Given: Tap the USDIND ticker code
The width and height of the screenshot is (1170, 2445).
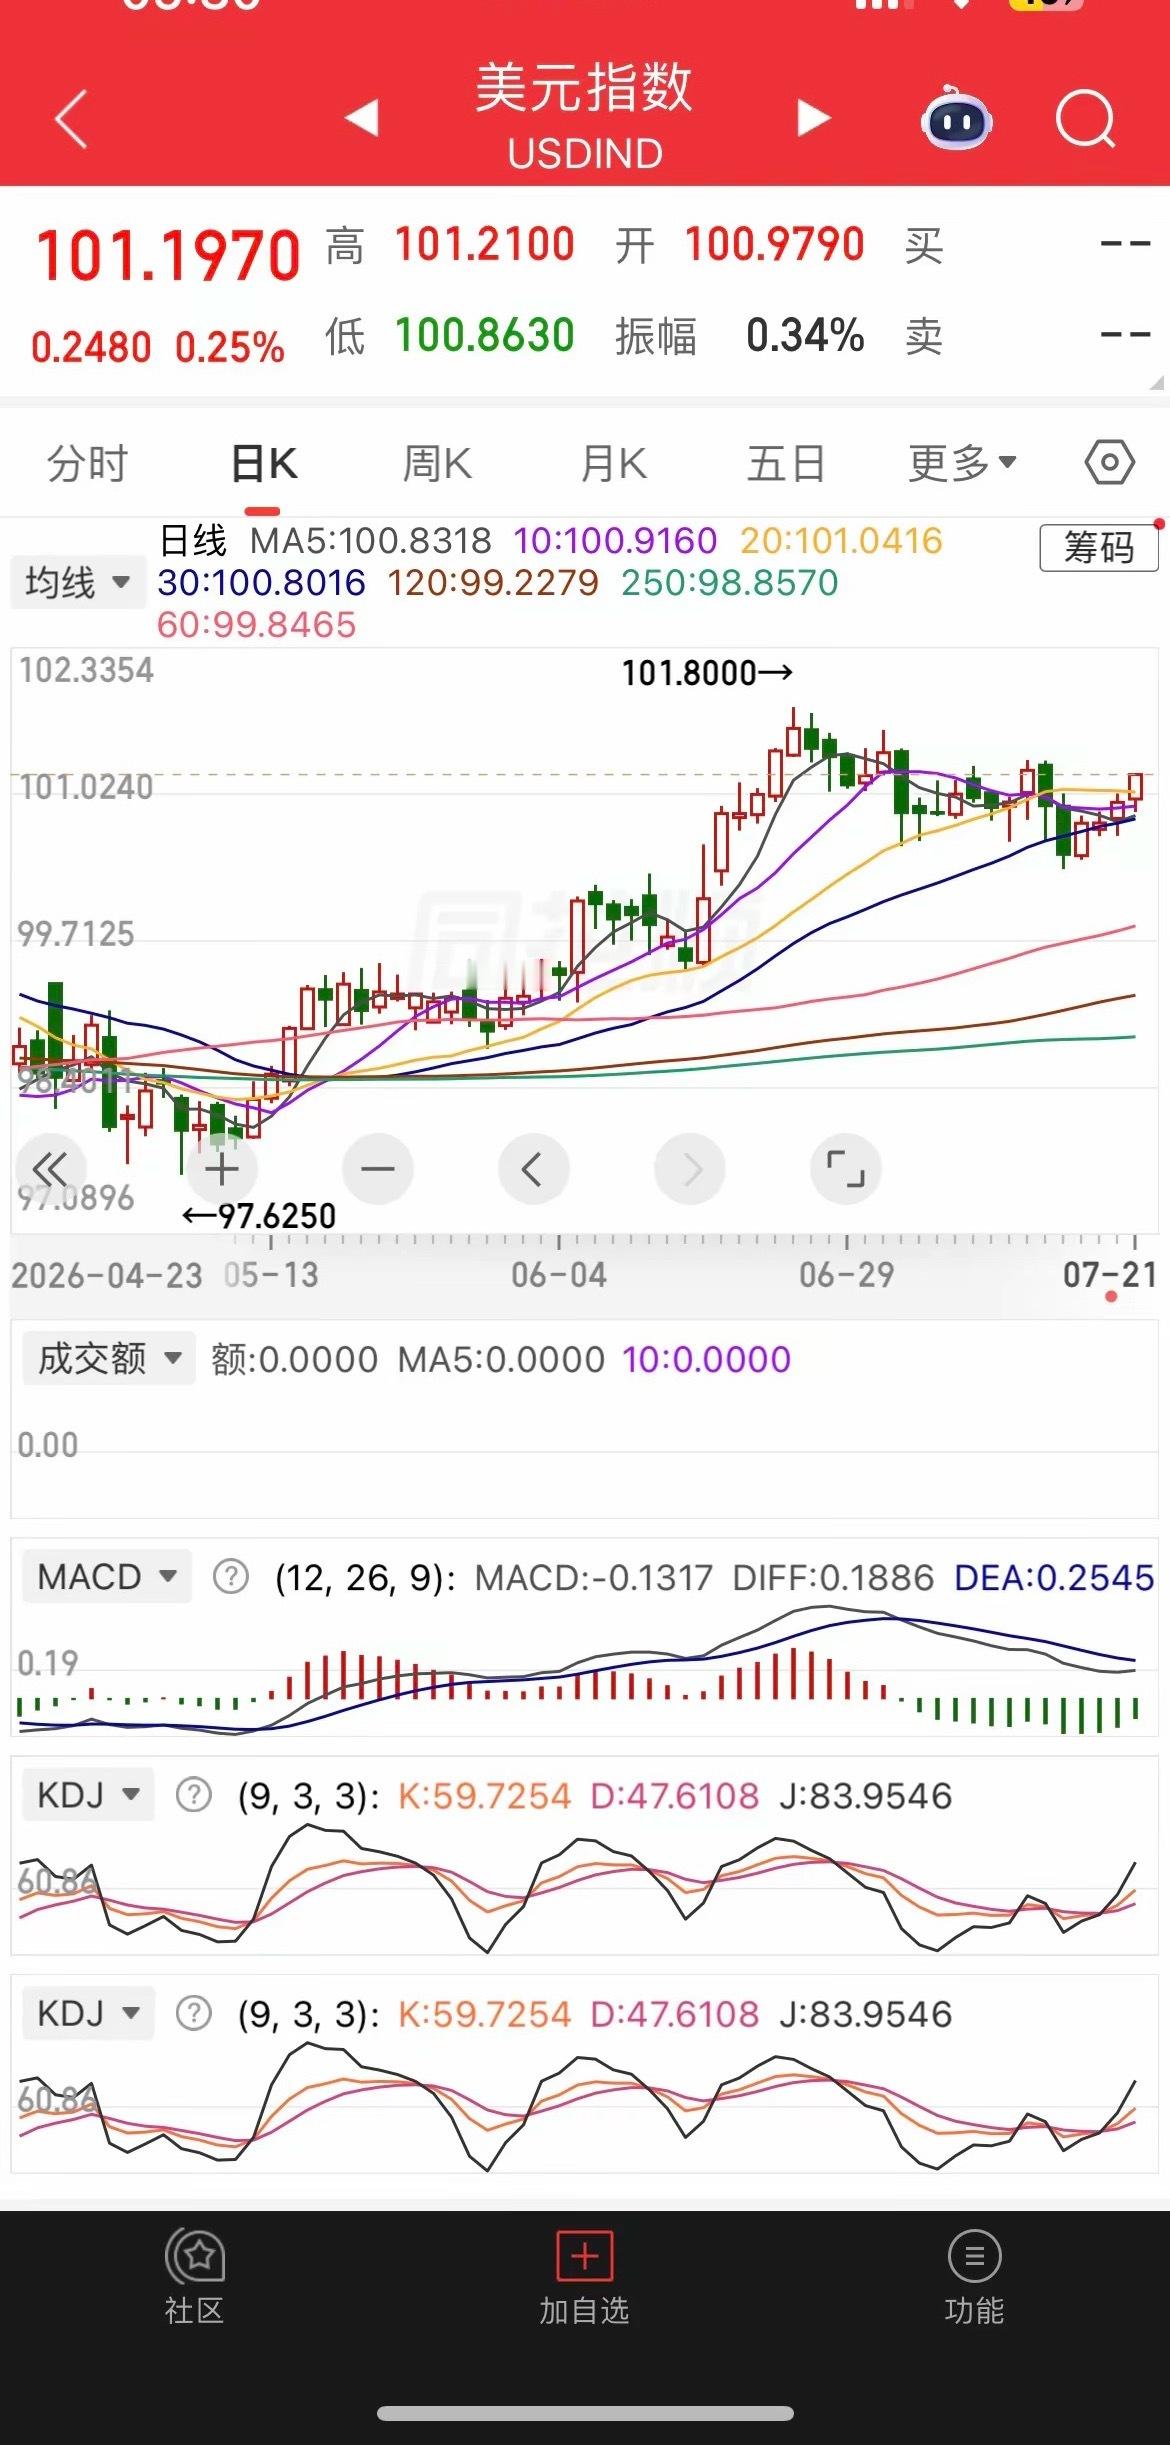Looking at the screenshot, I should pos(585,154).
